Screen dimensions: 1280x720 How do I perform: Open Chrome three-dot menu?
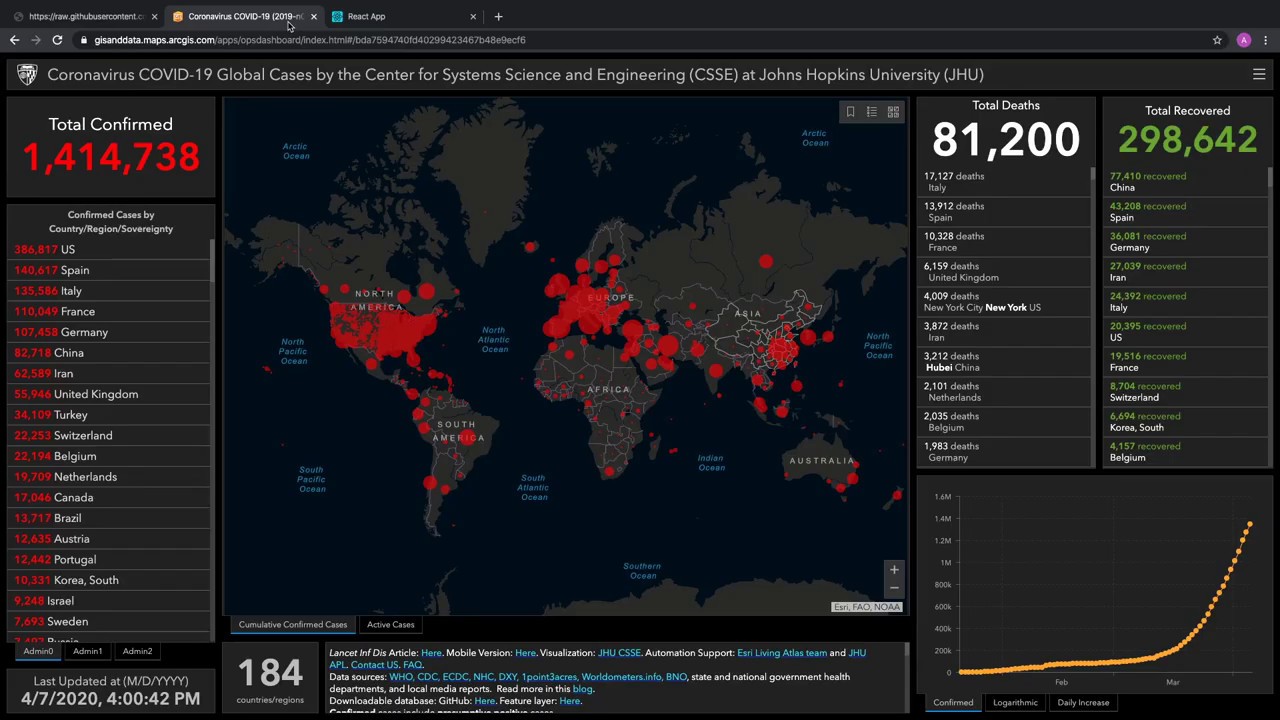pos(1266,40)
